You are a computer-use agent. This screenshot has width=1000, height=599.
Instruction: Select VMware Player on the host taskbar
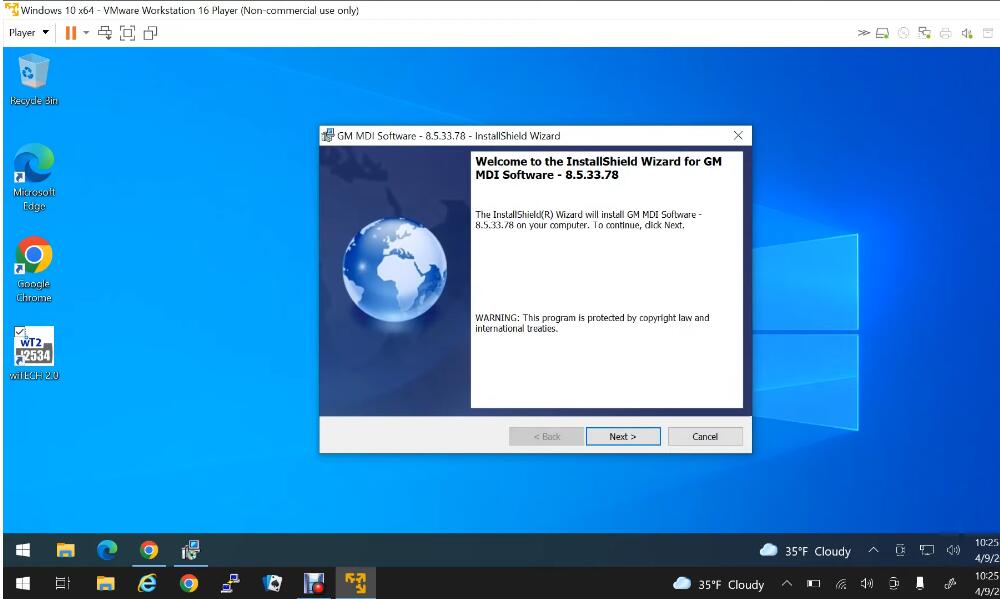pyautogui.click(x=355, y=583)
